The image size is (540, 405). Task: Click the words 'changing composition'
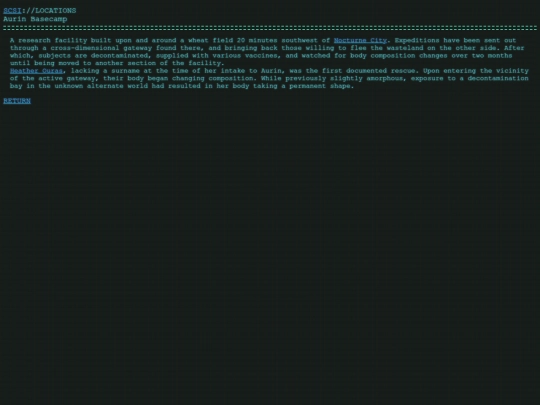[212, 78]
